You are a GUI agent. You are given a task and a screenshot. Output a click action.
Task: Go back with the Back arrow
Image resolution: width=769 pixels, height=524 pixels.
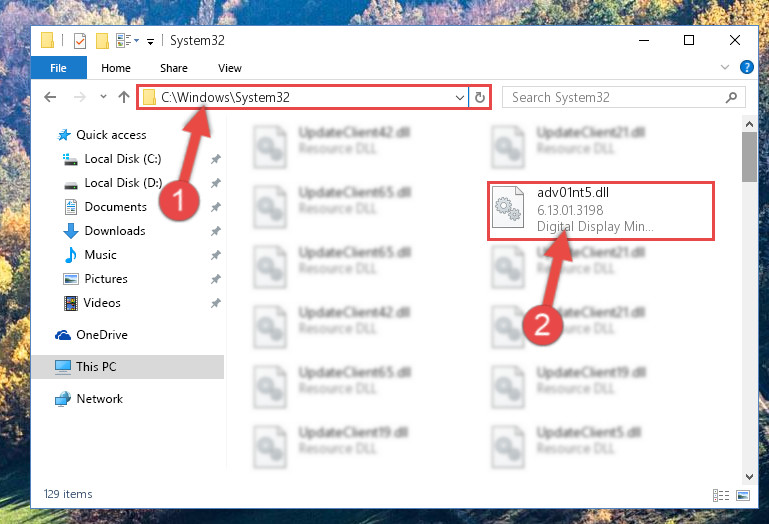tap(51, 97)
